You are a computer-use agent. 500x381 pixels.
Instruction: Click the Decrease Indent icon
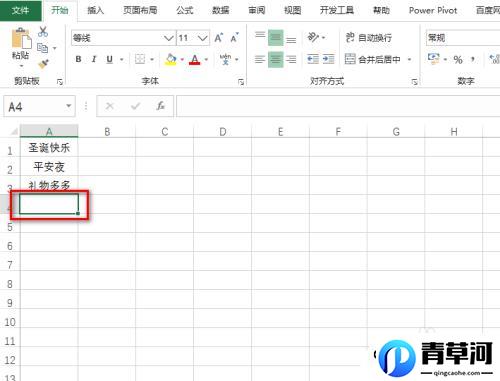point(313,59)
